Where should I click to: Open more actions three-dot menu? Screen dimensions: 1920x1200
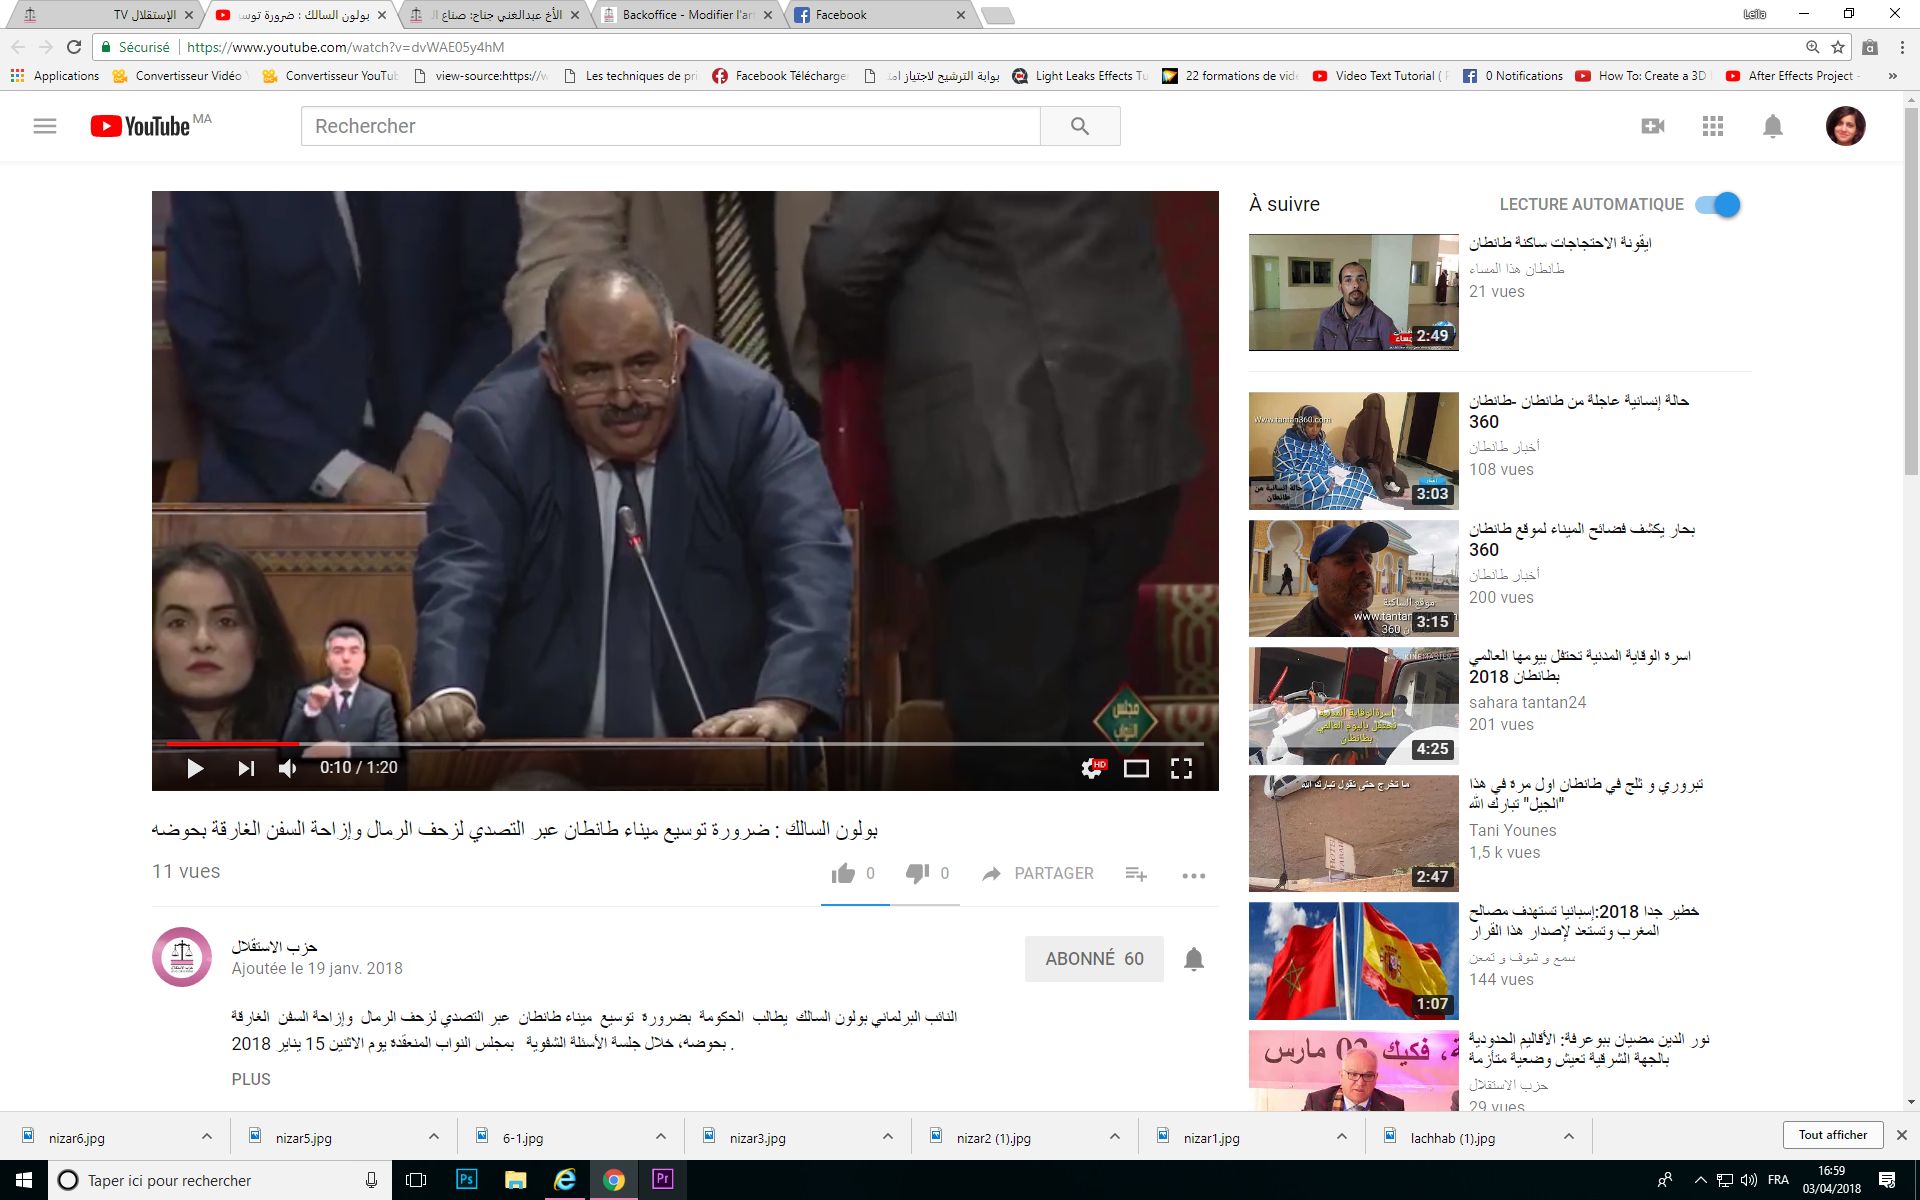1193,875
